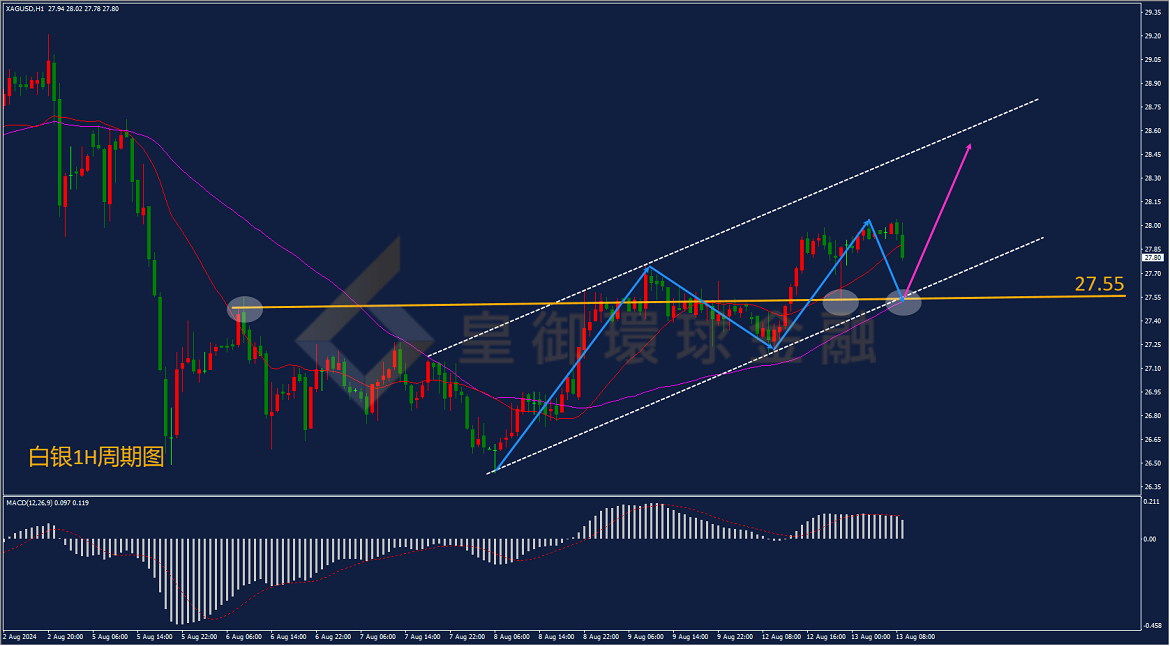The width and height of the screenshot is (1170, 646).
Task: Select the 8 Aug 06:00 time label
Action: 511,638
